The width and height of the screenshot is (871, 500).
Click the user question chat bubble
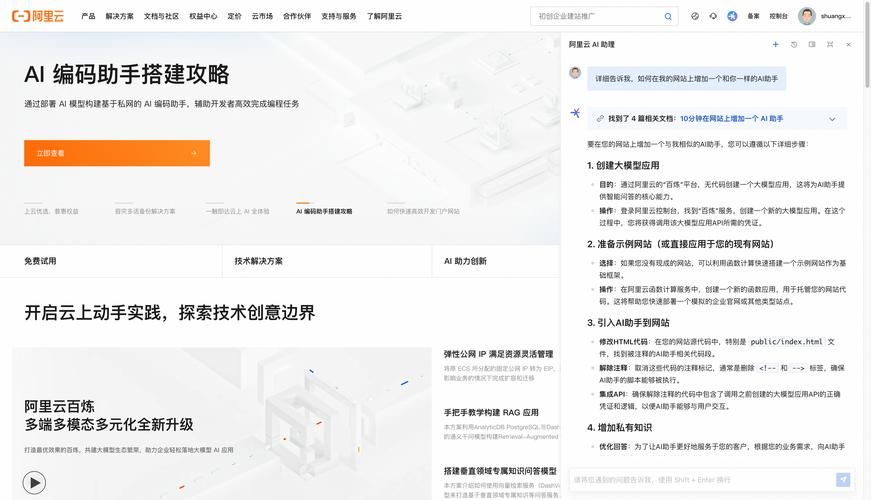click(x=687, y=79)
